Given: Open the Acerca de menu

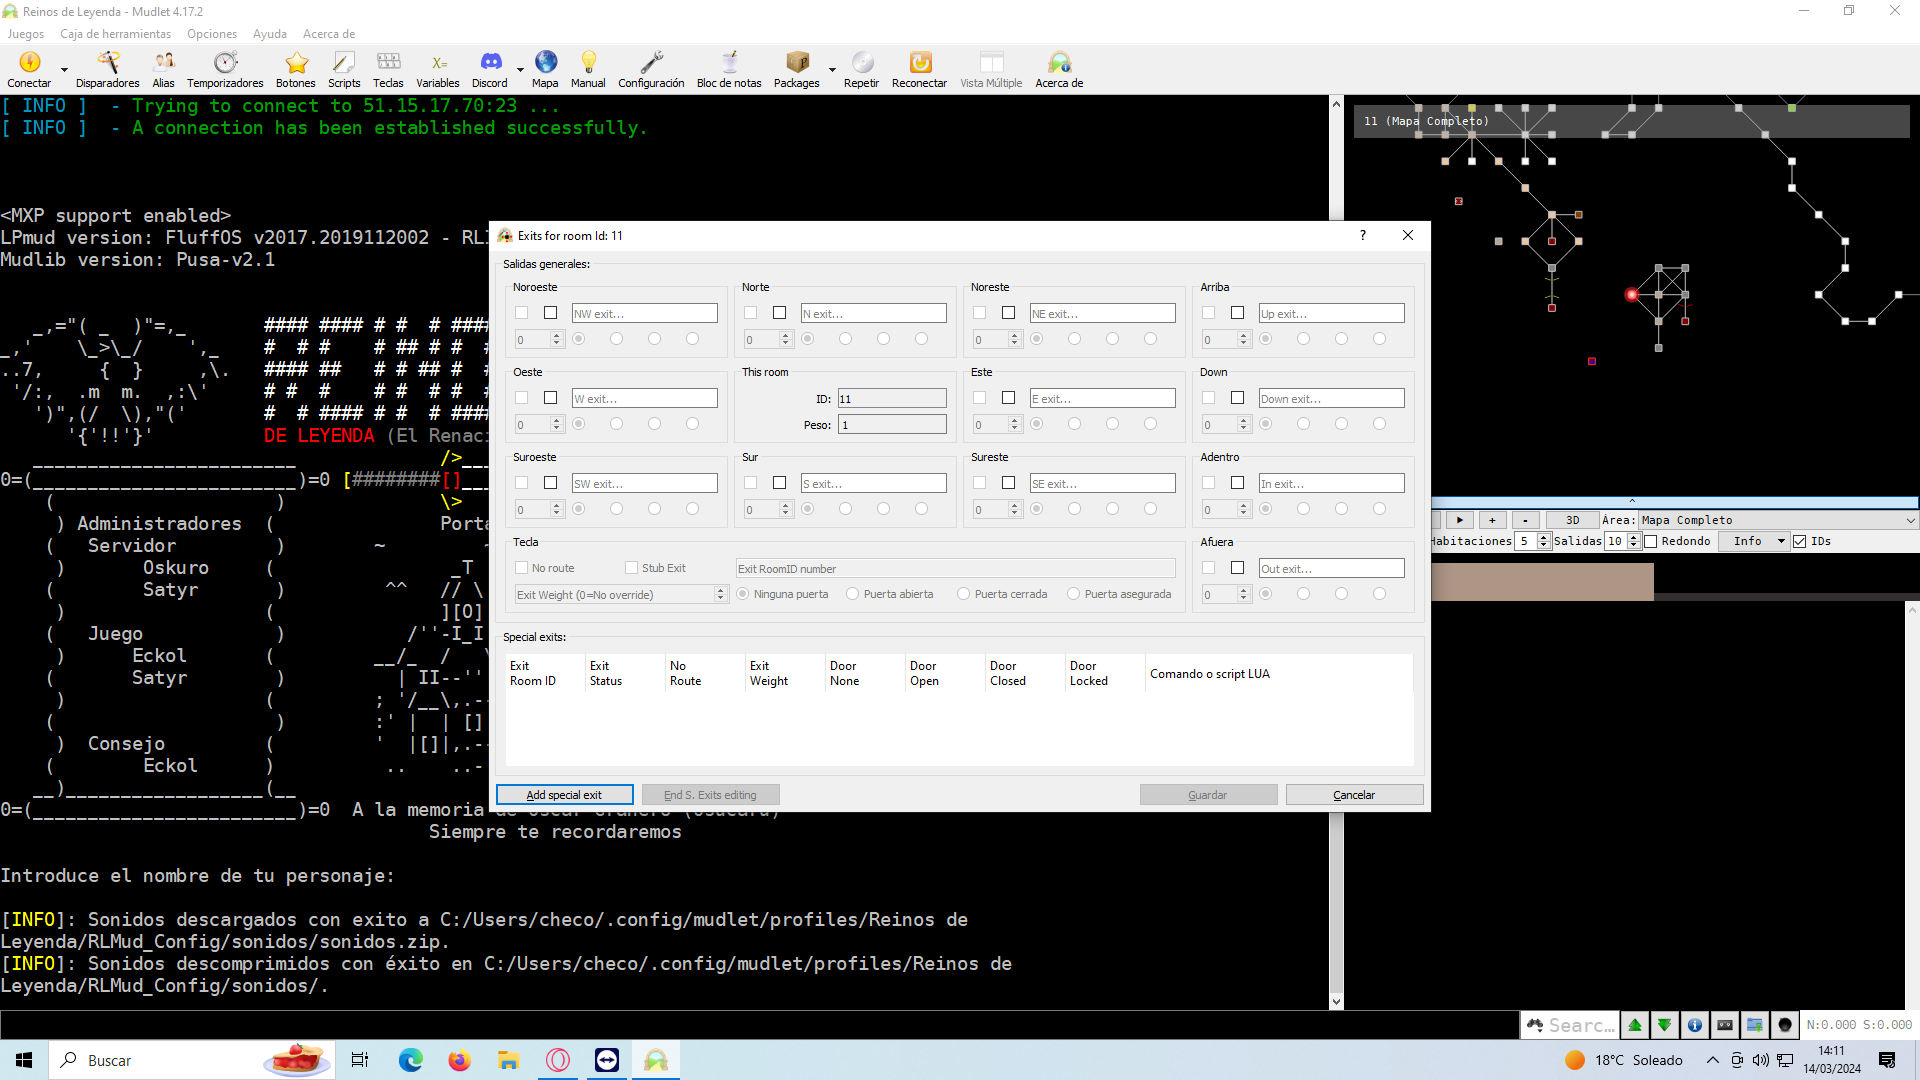Looking at the screenshot, I should coord(329,34).
